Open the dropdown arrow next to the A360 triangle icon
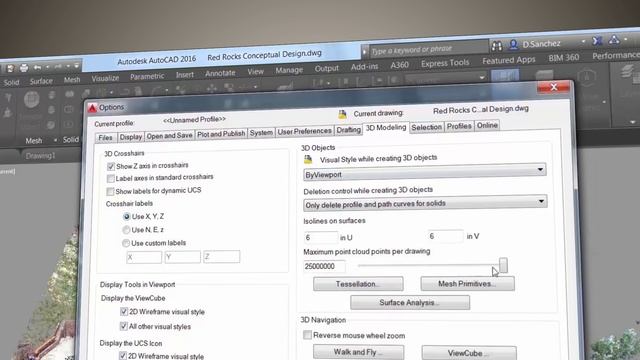The height and width of the screenshot is (360, 640). [626, 39]
